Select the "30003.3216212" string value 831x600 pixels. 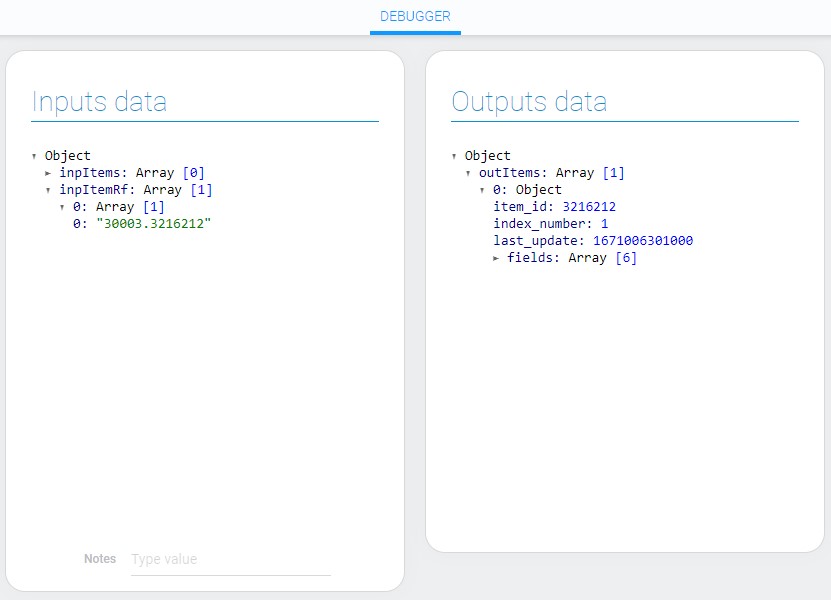pos(153,224)
